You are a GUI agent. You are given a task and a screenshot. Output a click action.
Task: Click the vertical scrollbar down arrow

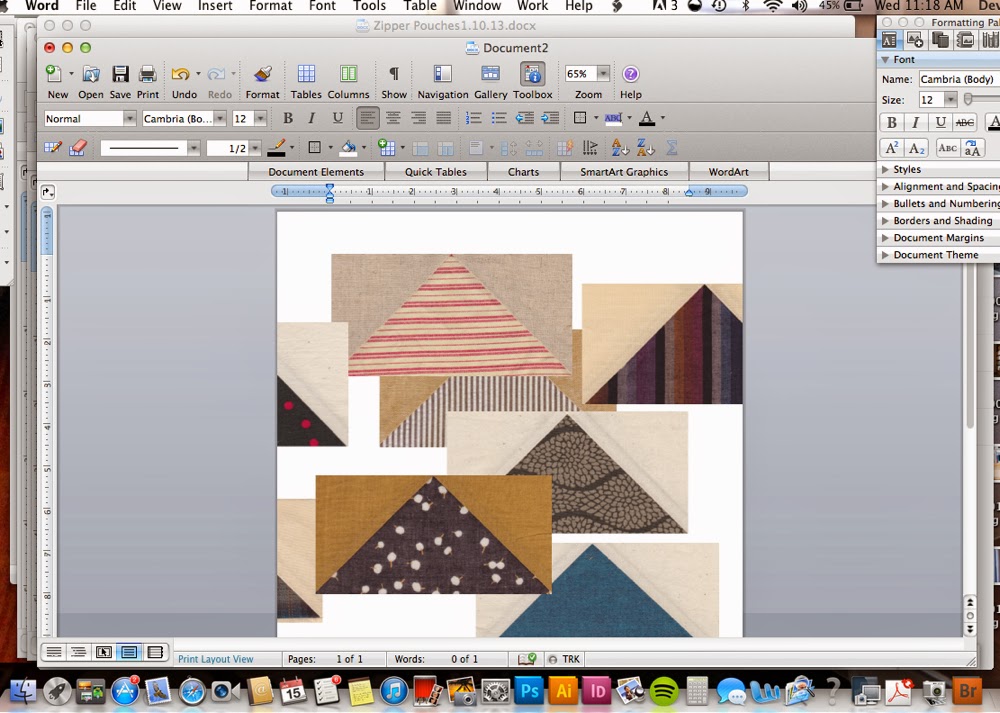pos(968,631)
